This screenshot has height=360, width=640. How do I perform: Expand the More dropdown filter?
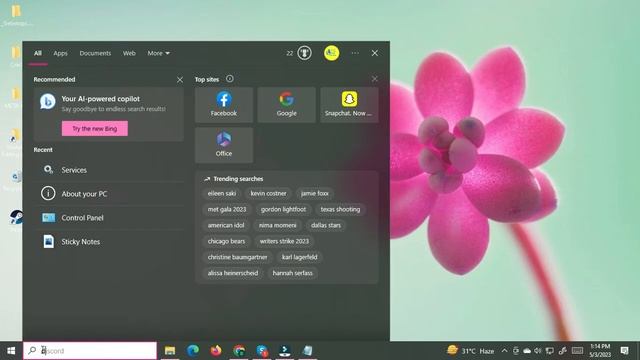pos(158,53)
